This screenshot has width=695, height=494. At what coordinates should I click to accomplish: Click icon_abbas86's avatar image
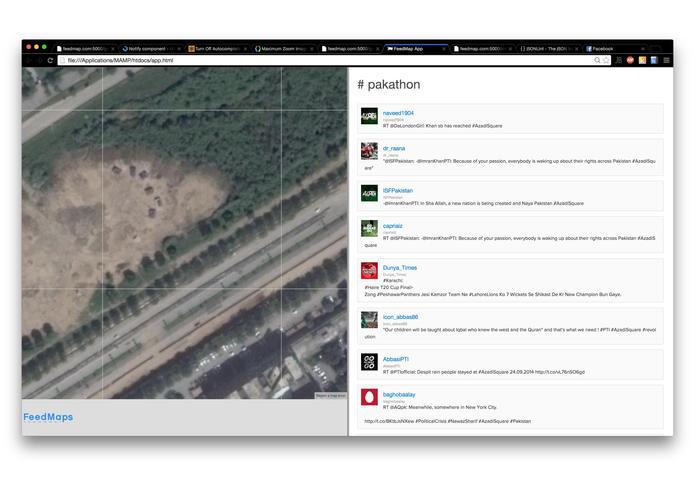(369, 319)
